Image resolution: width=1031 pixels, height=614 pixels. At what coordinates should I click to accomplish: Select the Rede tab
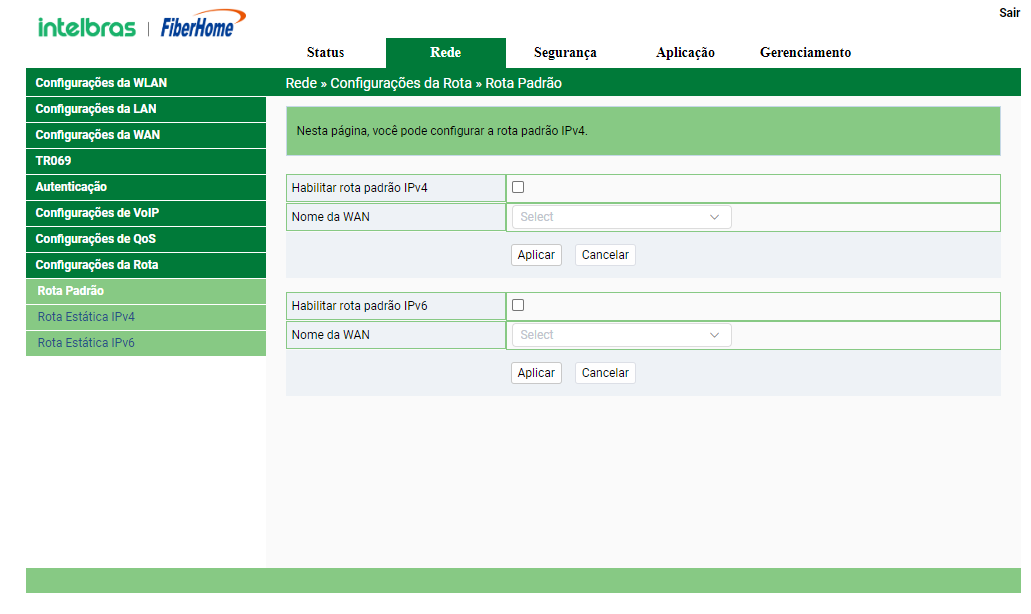[x=446, y=53]
